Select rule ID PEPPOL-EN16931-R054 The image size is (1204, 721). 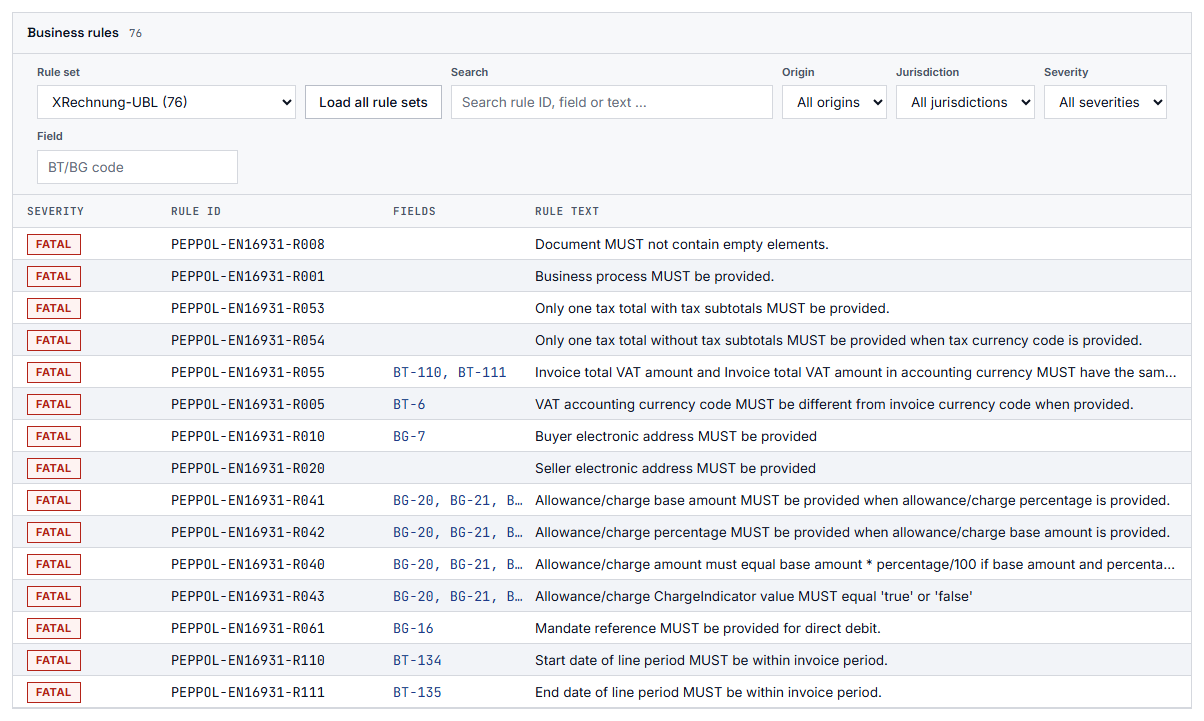pyautogui.click(x=248, y=340)
